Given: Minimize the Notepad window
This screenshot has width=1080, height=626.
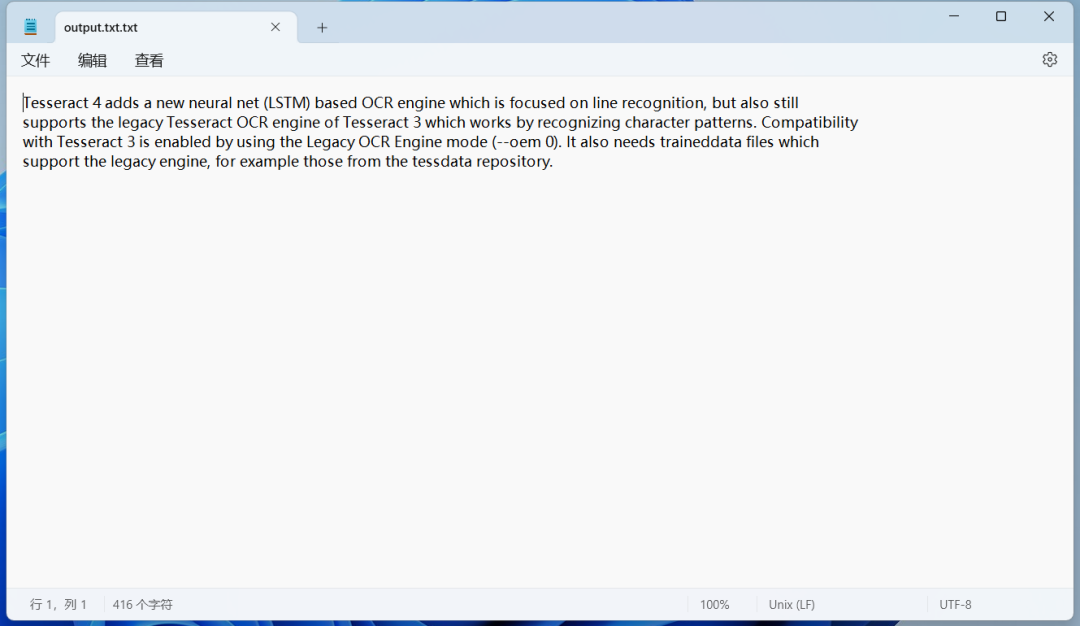Looking at the screenshot, I should point(954,17).
